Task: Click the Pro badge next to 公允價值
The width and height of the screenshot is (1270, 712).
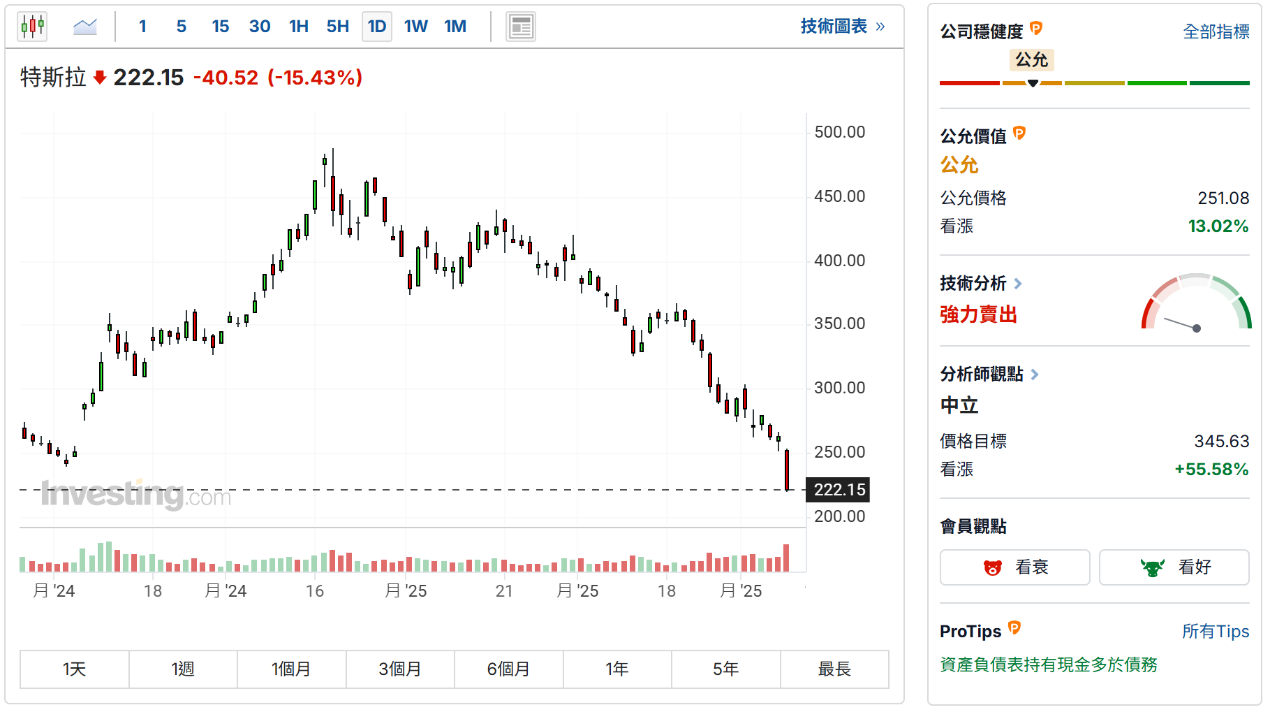Action: [x=1019, y=133]
